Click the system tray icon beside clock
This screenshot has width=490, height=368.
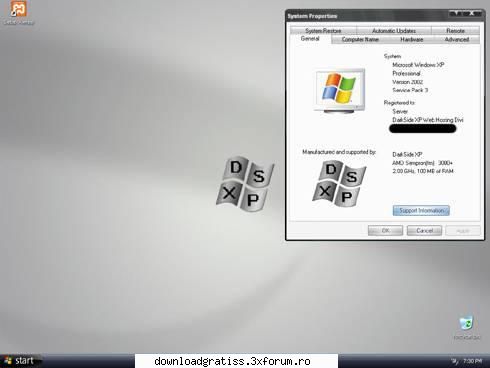(x=454, y=361)
